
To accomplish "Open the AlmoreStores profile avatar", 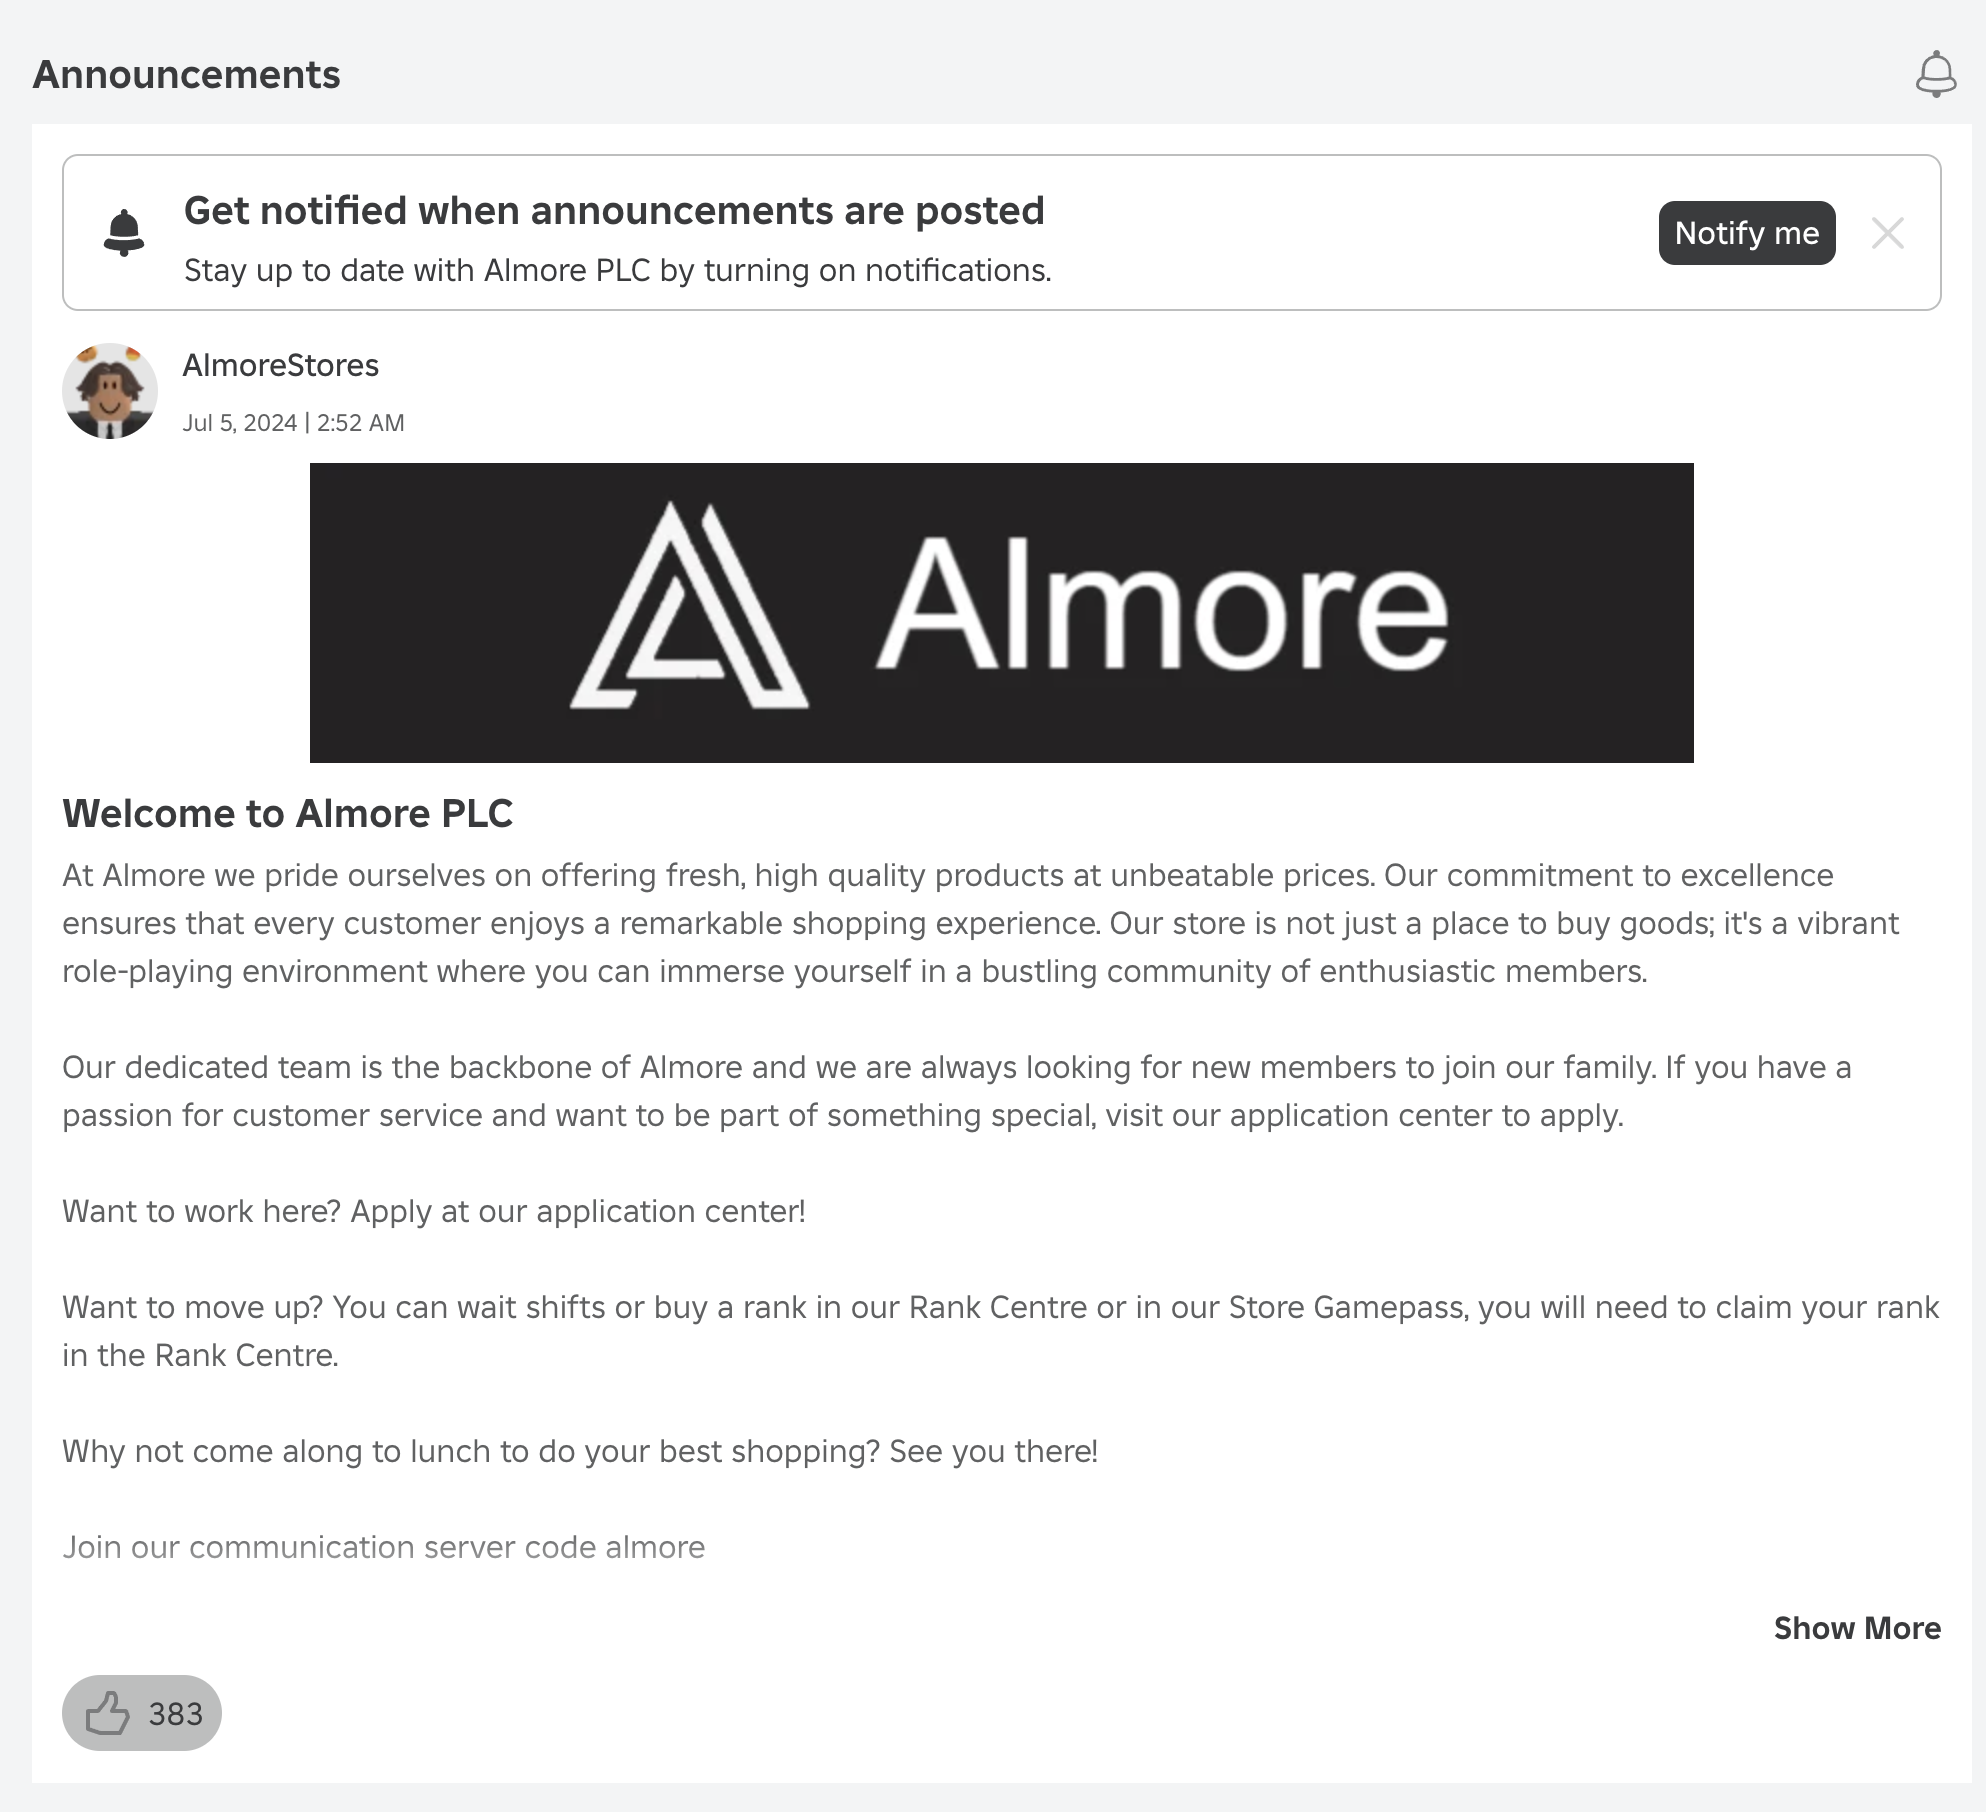I will 110,391.
